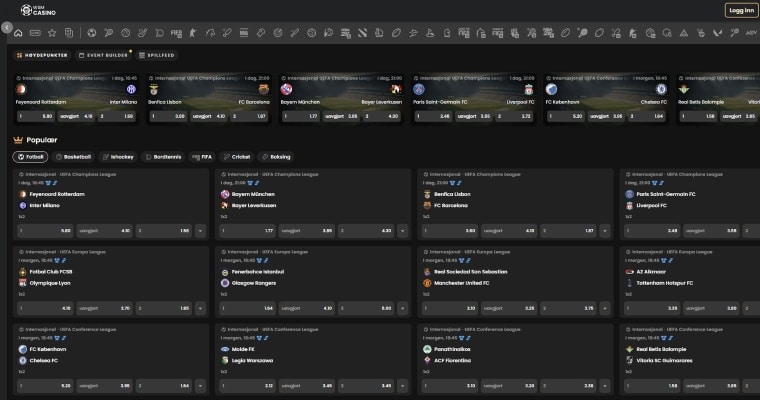
Task: Select the Bordtennis filter chip
Action: (163, 157)
